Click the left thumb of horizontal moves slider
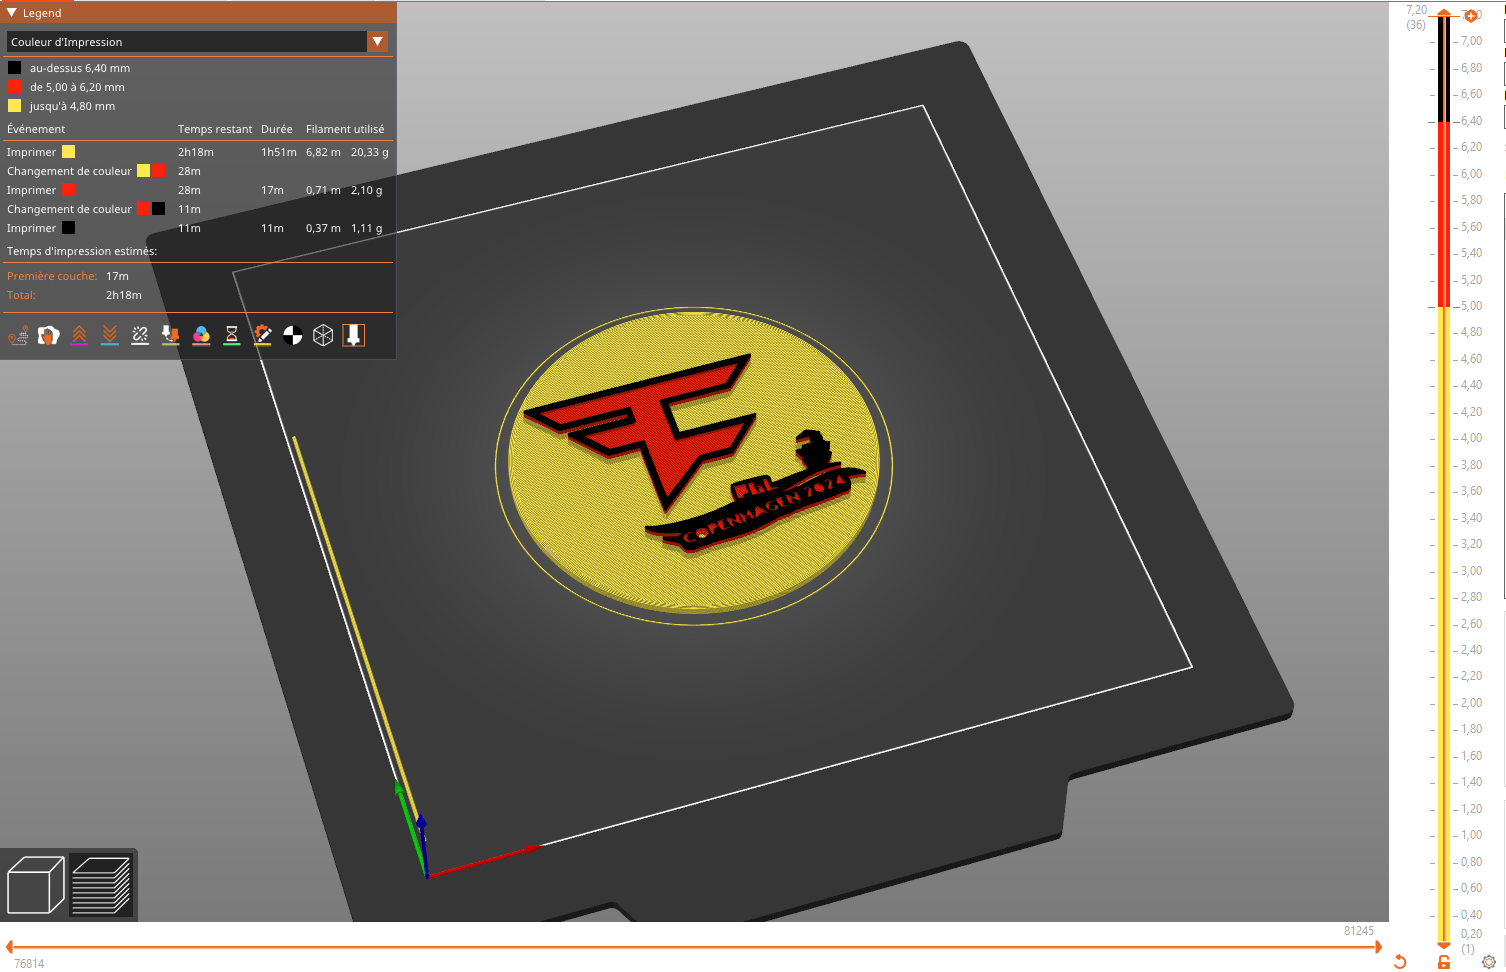Viewport: 1506px width, 972px height. click(9, 946)
